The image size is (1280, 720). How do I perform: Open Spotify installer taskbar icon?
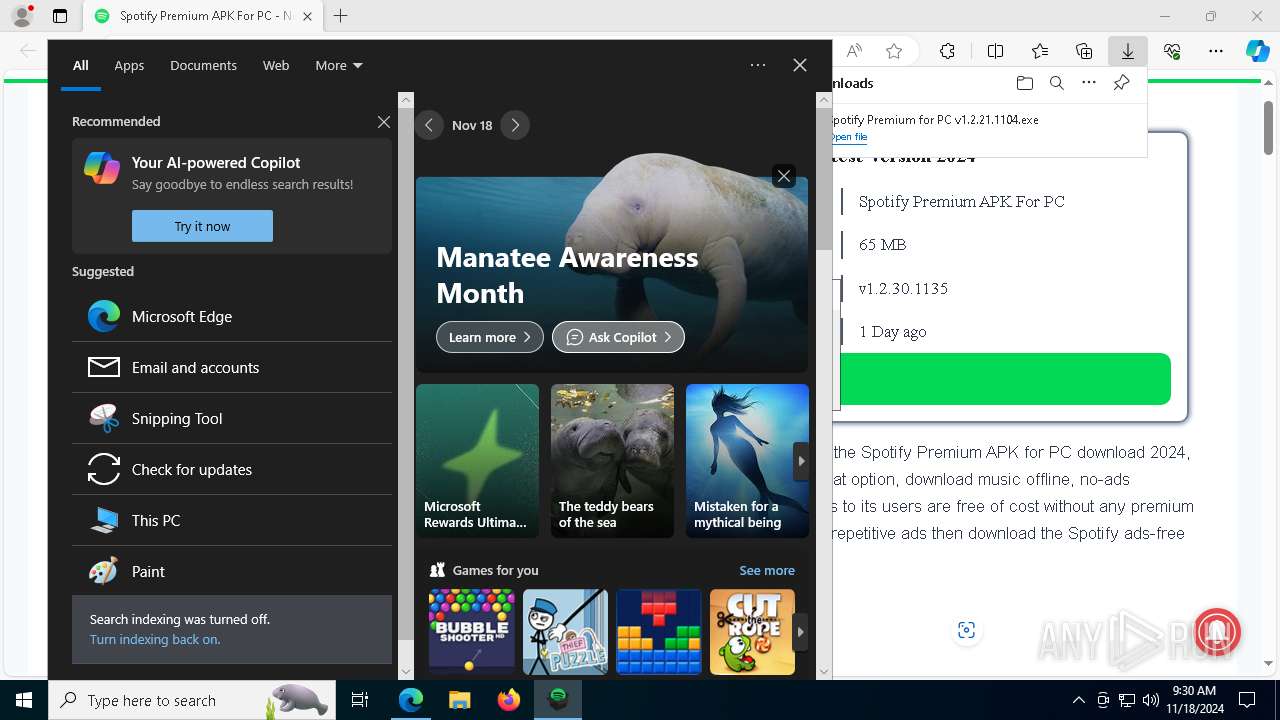[558, 700]
